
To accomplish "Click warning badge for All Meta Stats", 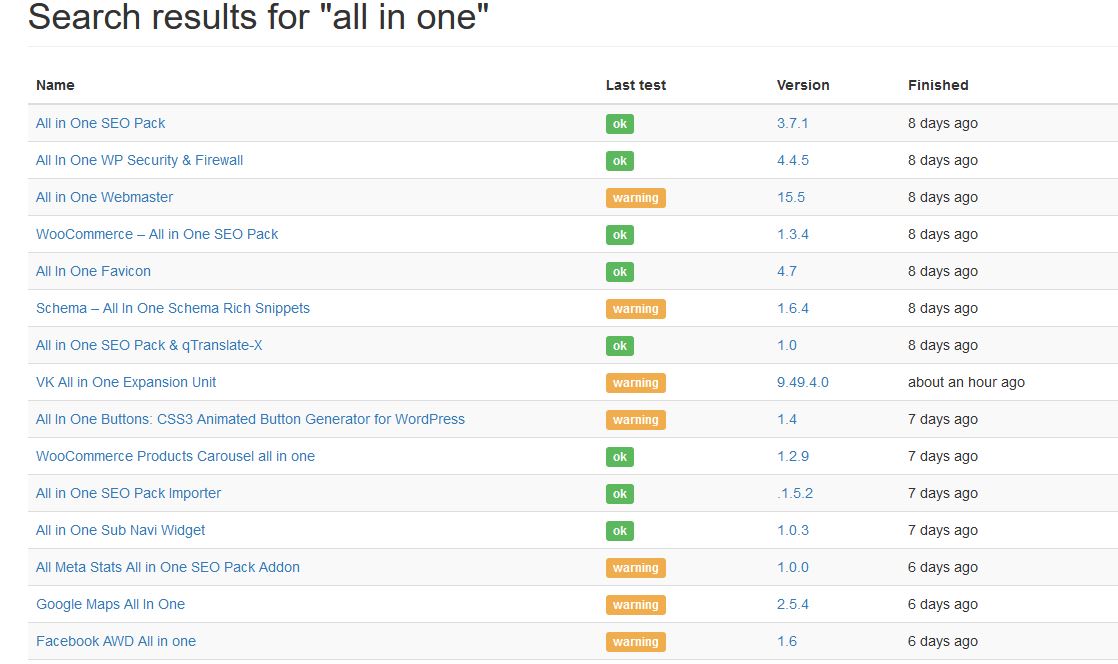I will click(x=635, y=569).
